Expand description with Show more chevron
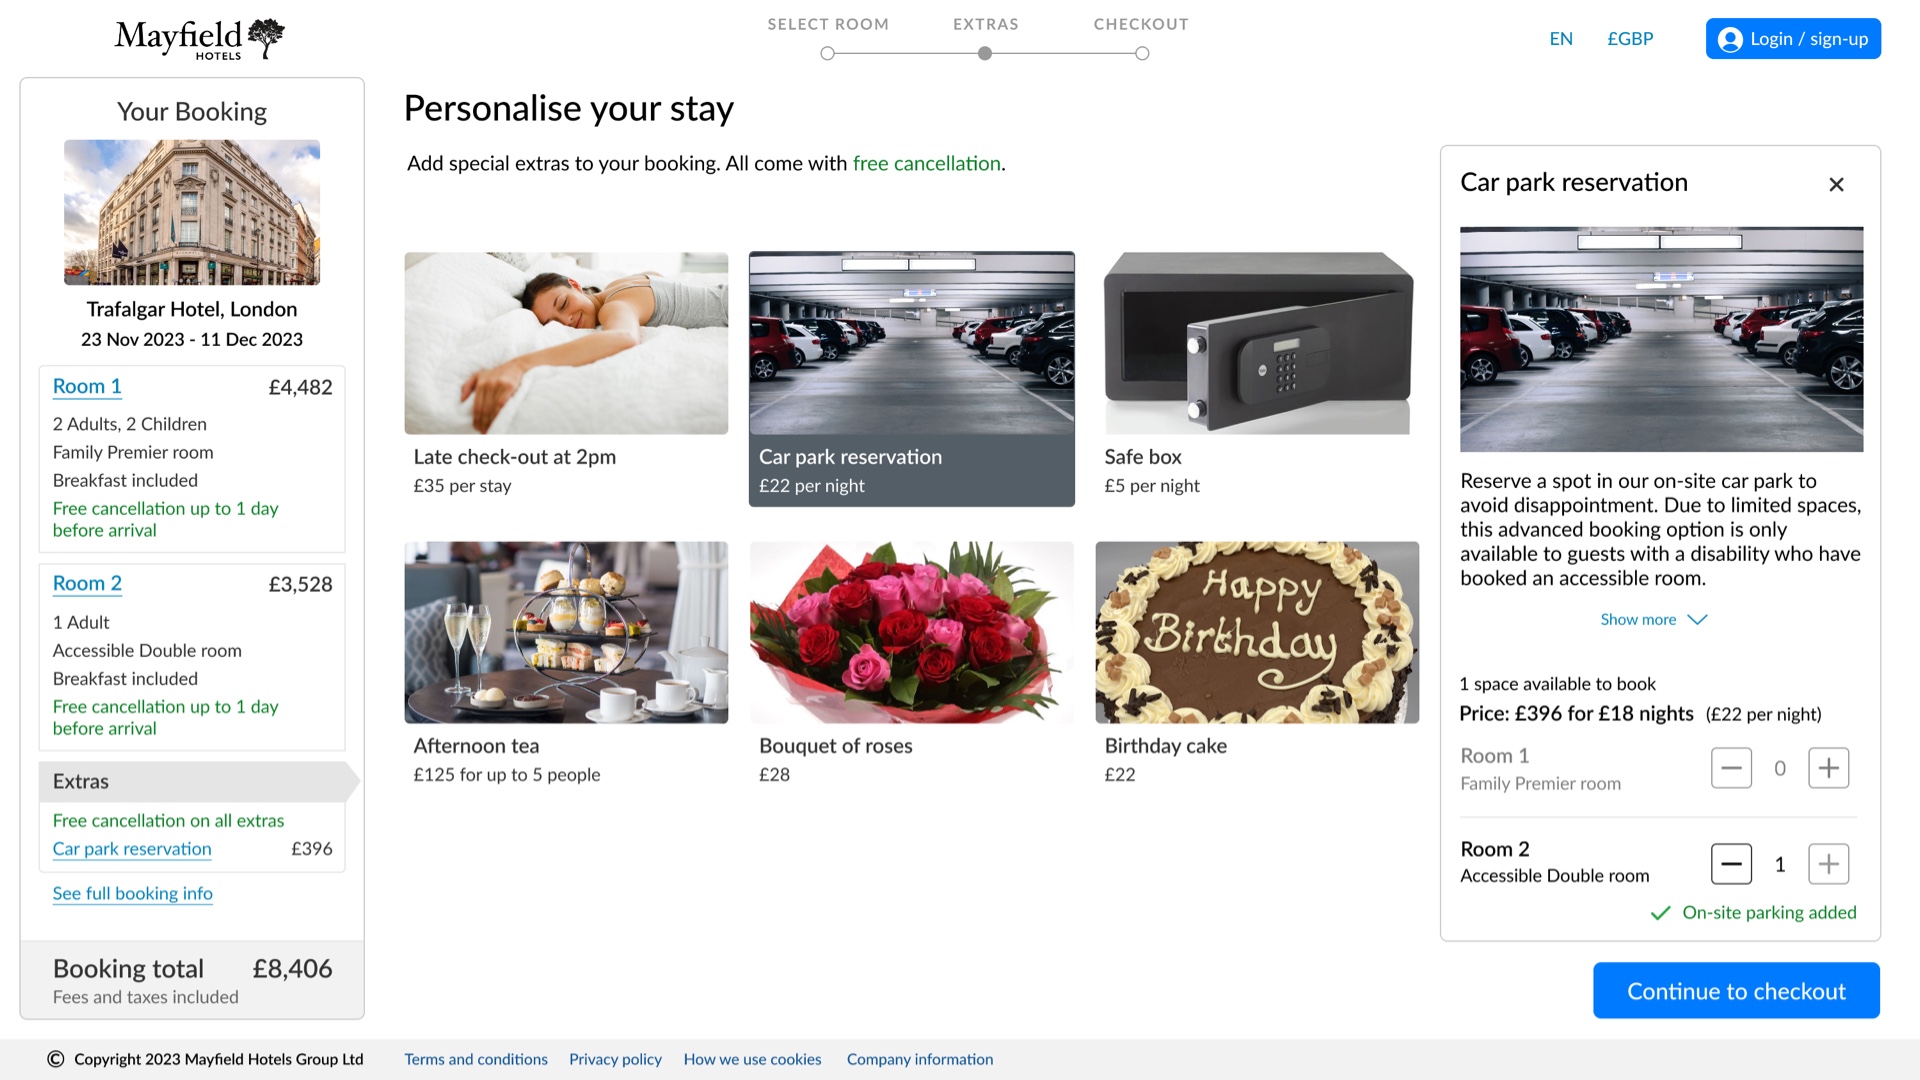 1697,620
